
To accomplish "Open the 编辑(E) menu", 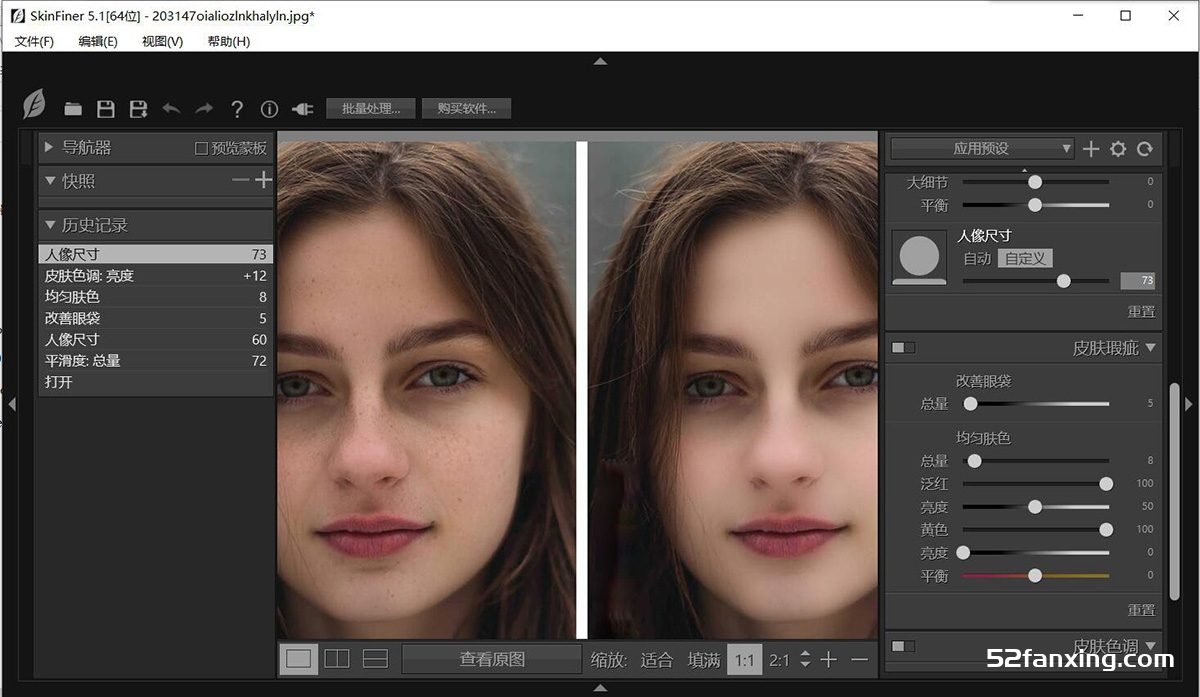I will click(x=98, y=41).
